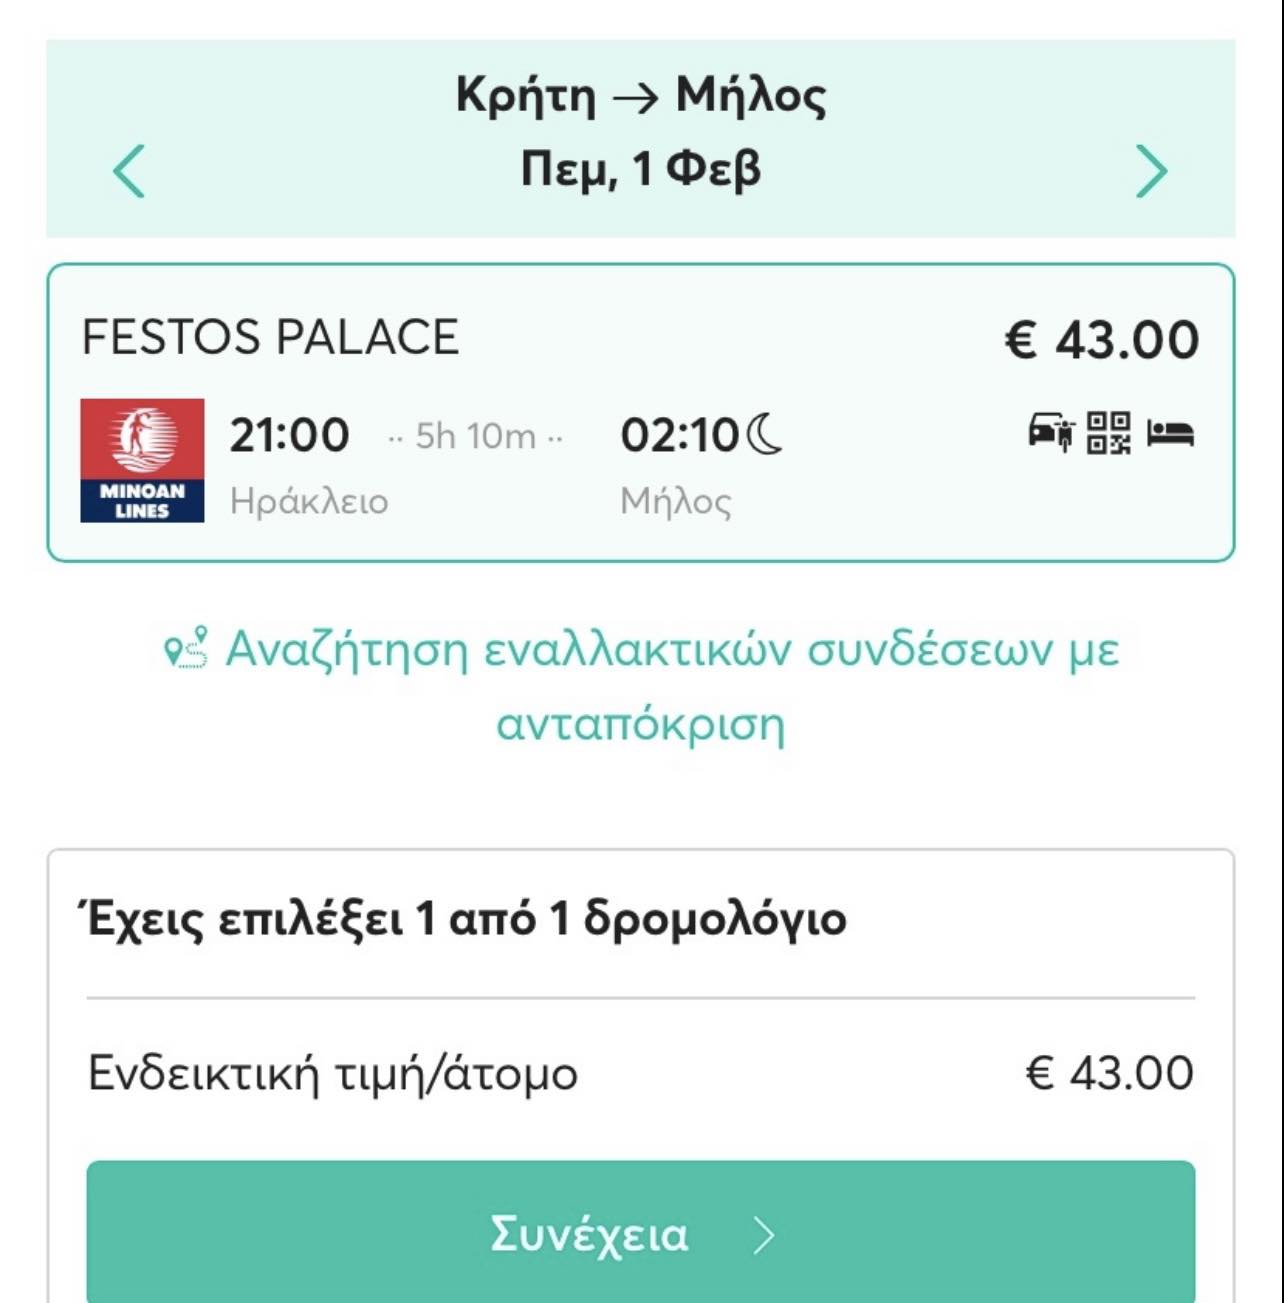Go to next day with right arrow
The image size is (1284, 1303).
(1151, 171)
